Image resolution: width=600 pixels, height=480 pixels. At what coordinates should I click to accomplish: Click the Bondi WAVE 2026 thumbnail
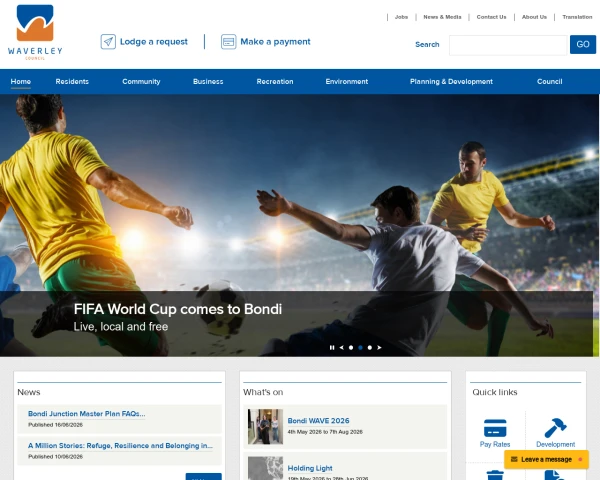[x=265, y=426]
